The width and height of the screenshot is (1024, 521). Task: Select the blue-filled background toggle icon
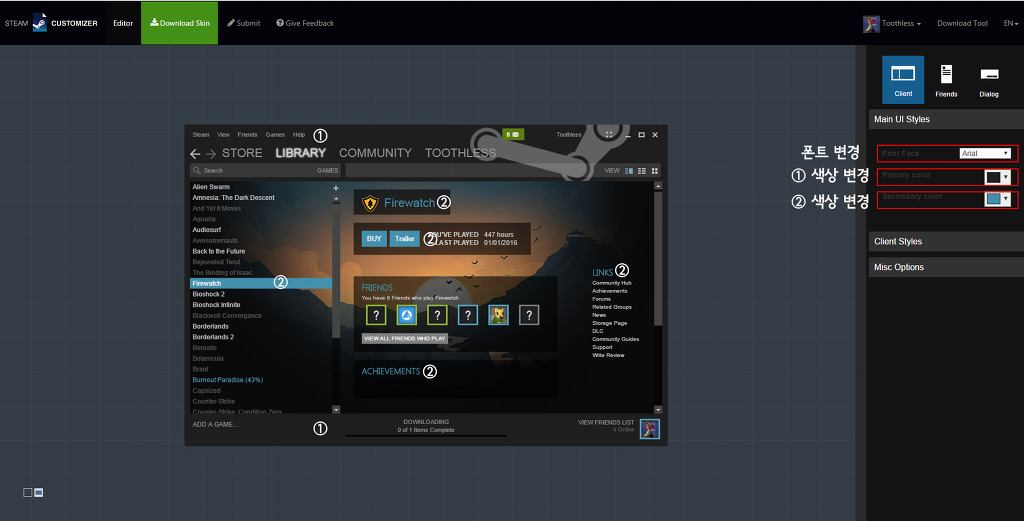39,492
